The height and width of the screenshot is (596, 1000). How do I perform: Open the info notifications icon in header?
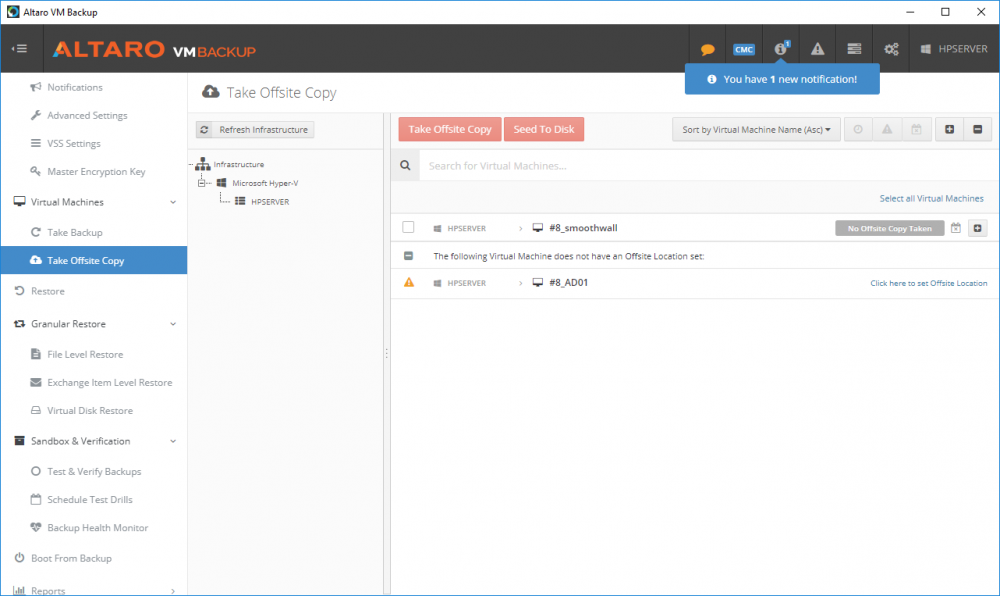click(x=781, y=48)
